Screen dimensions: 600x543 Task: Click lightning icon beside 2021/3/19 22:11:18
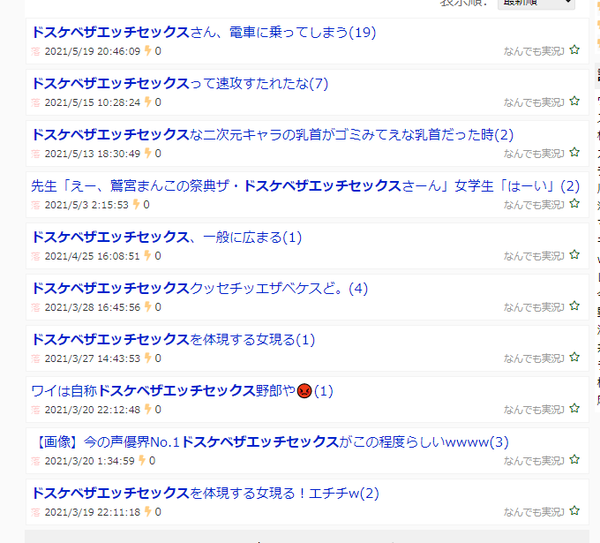click(148, 512)
